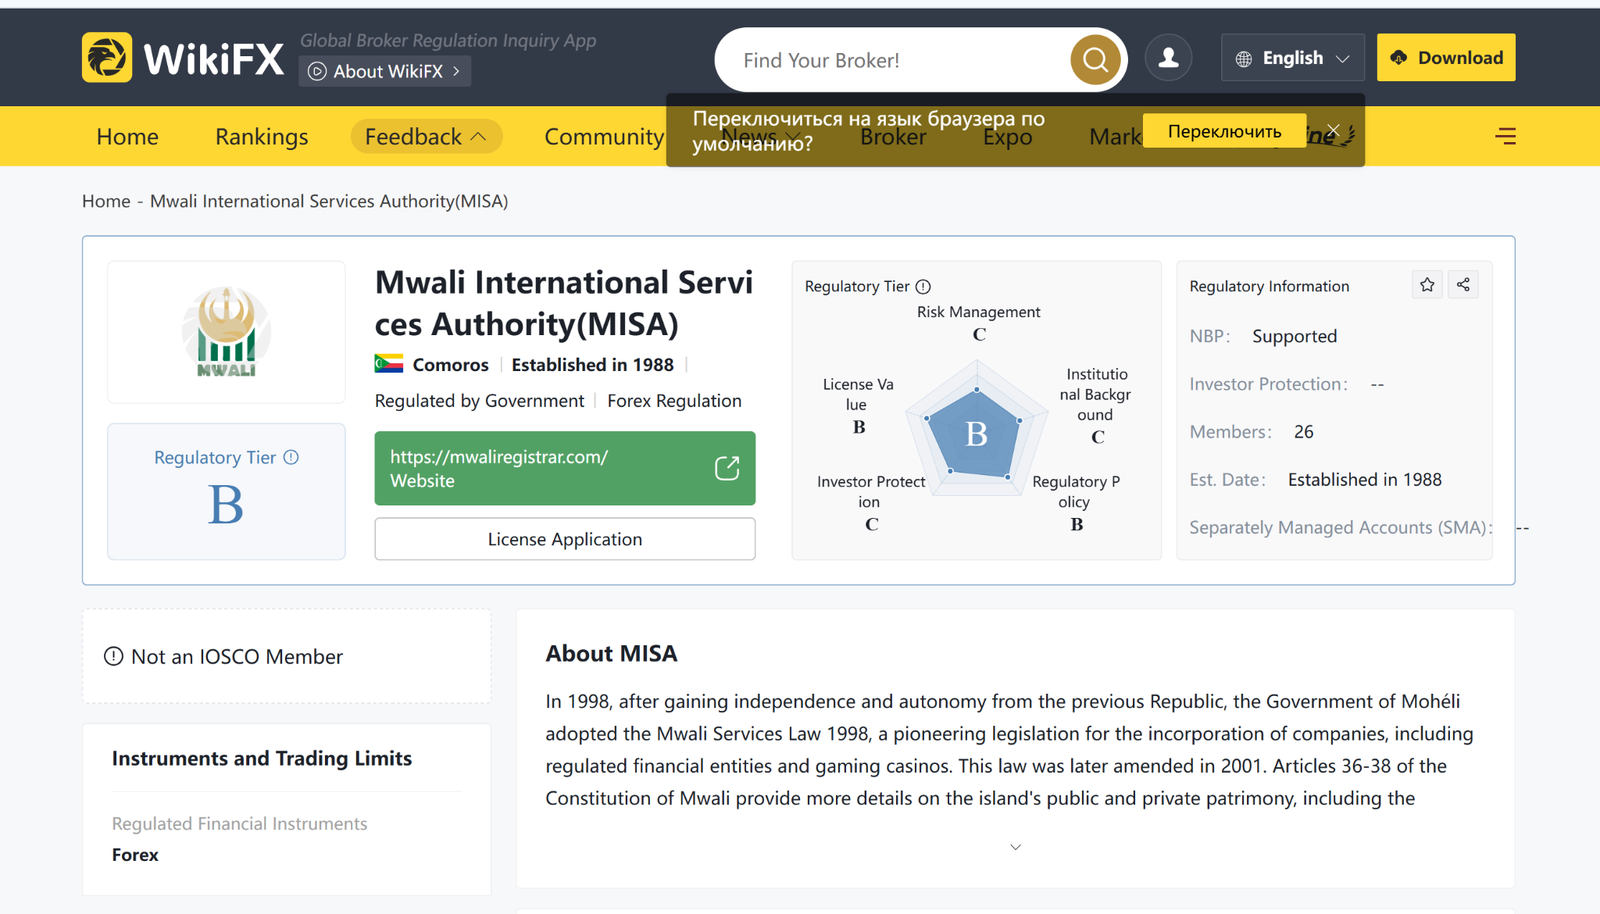Open the About WikiFX link
Screen dimensions: 1600x914
[x=385, y=71]
